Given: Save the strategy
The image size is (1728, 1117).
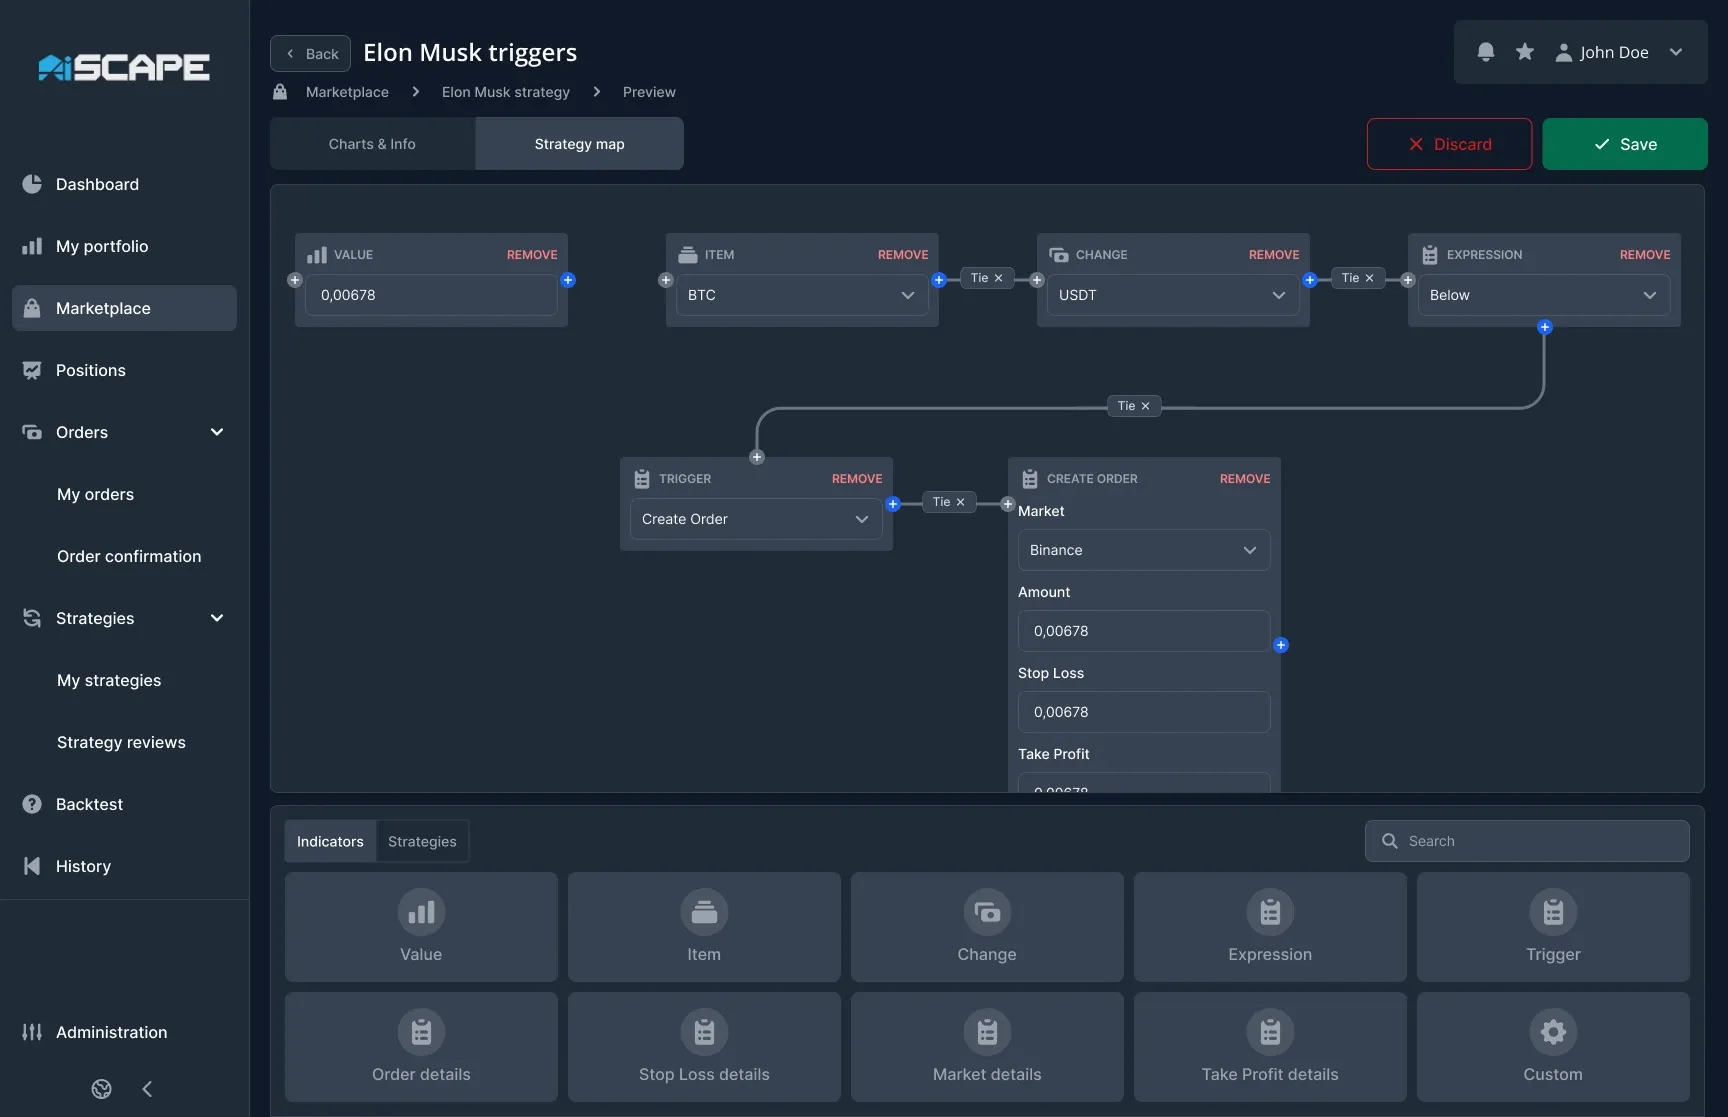Looking at the screenshot, I should click(1625, 144).
